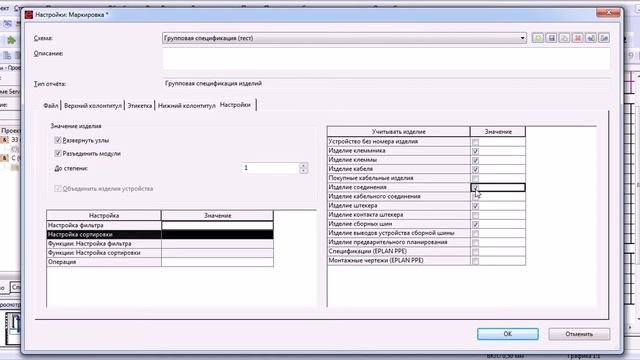Click the Изделие штекера row label
This screenshot has width=640, height=360.
coord(353,206)
